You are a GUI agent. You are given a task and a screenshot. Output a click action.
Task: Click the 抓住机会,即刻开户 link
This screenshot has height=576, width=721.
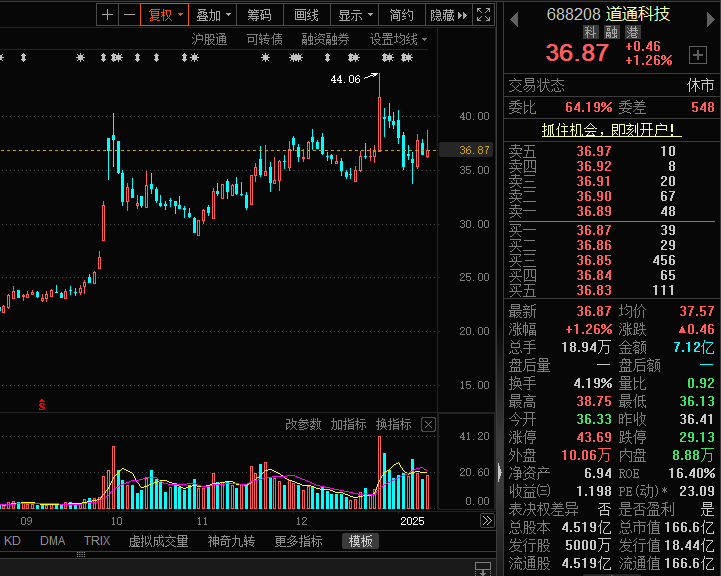(611, 130)
